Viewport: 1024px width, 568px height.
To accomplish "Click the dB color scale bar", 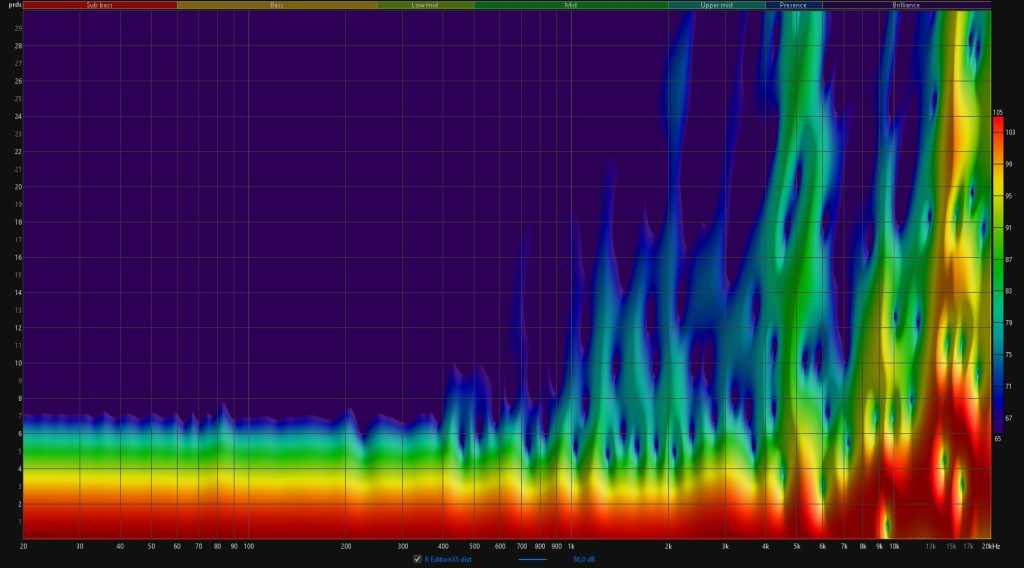I will click(x=998, y=275).
